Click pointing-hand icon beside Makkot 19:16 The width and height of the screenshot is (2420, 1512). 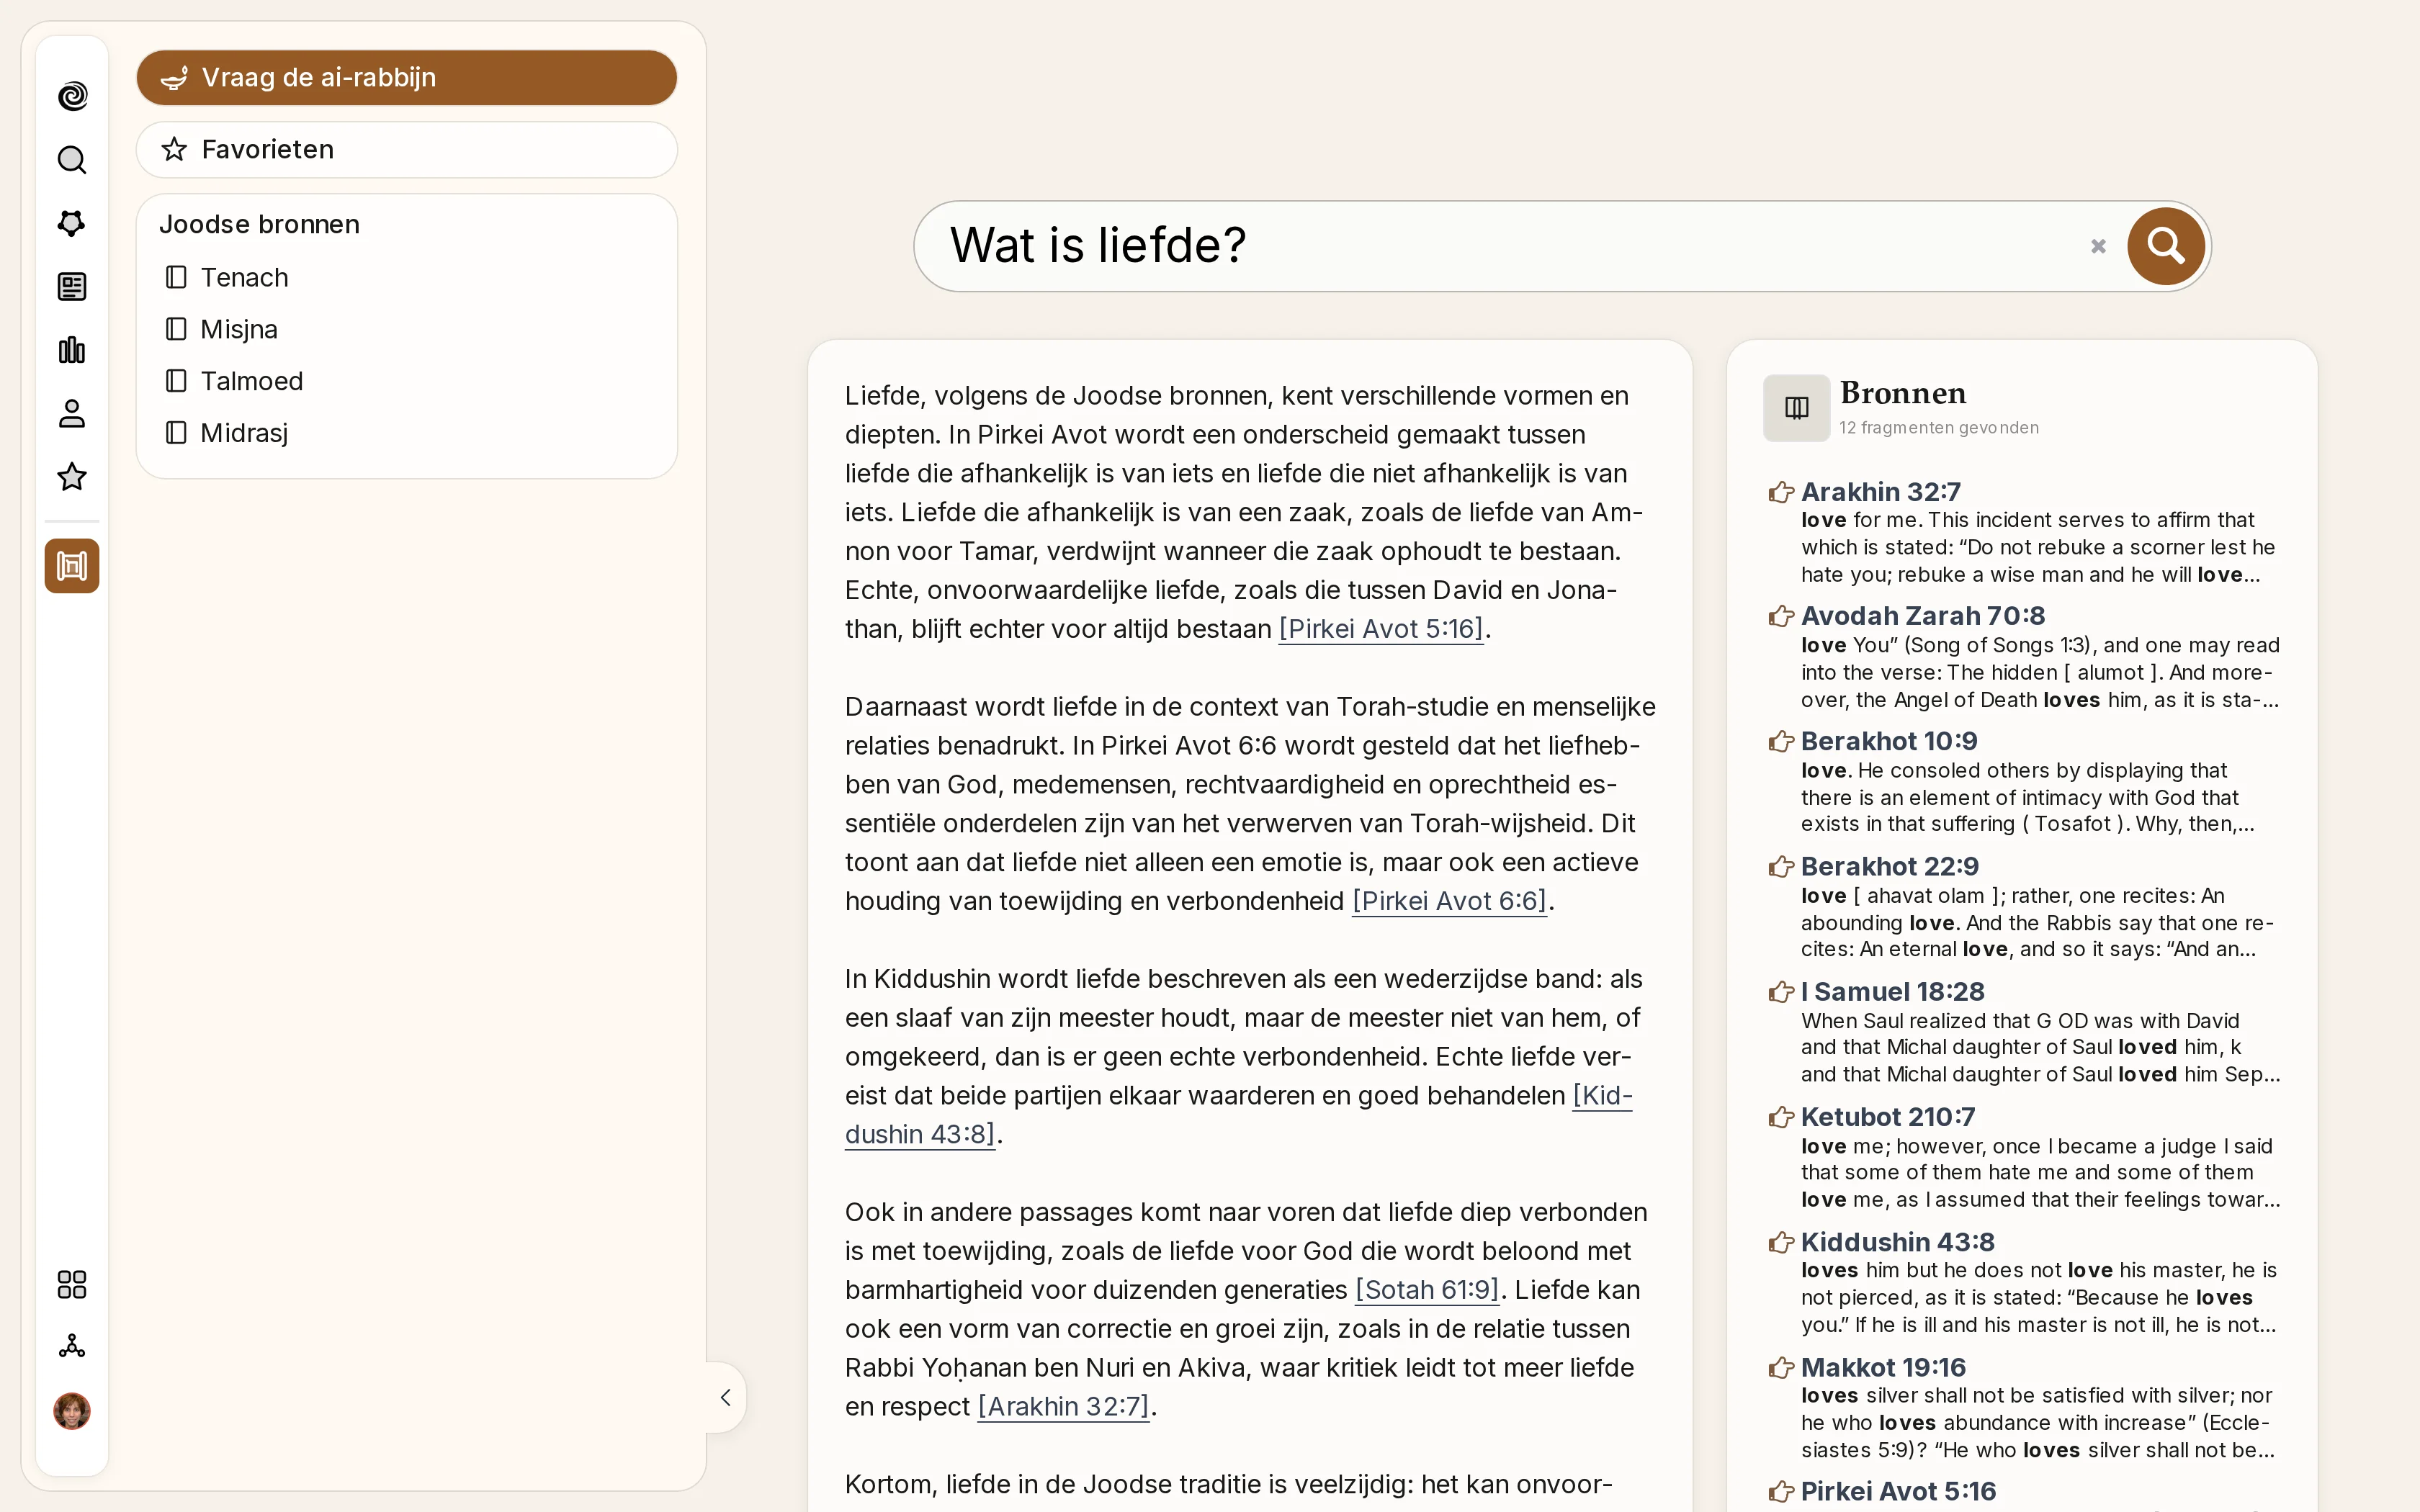[1781, 1367]
